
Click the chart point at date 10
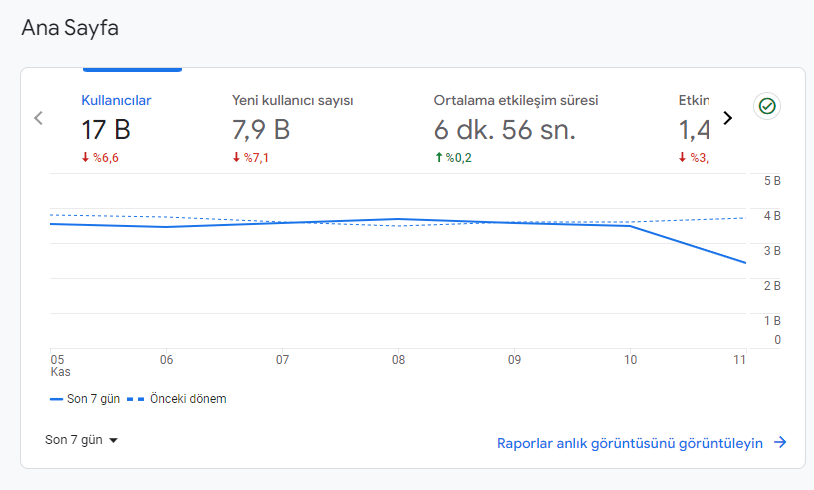click(630, 226)
